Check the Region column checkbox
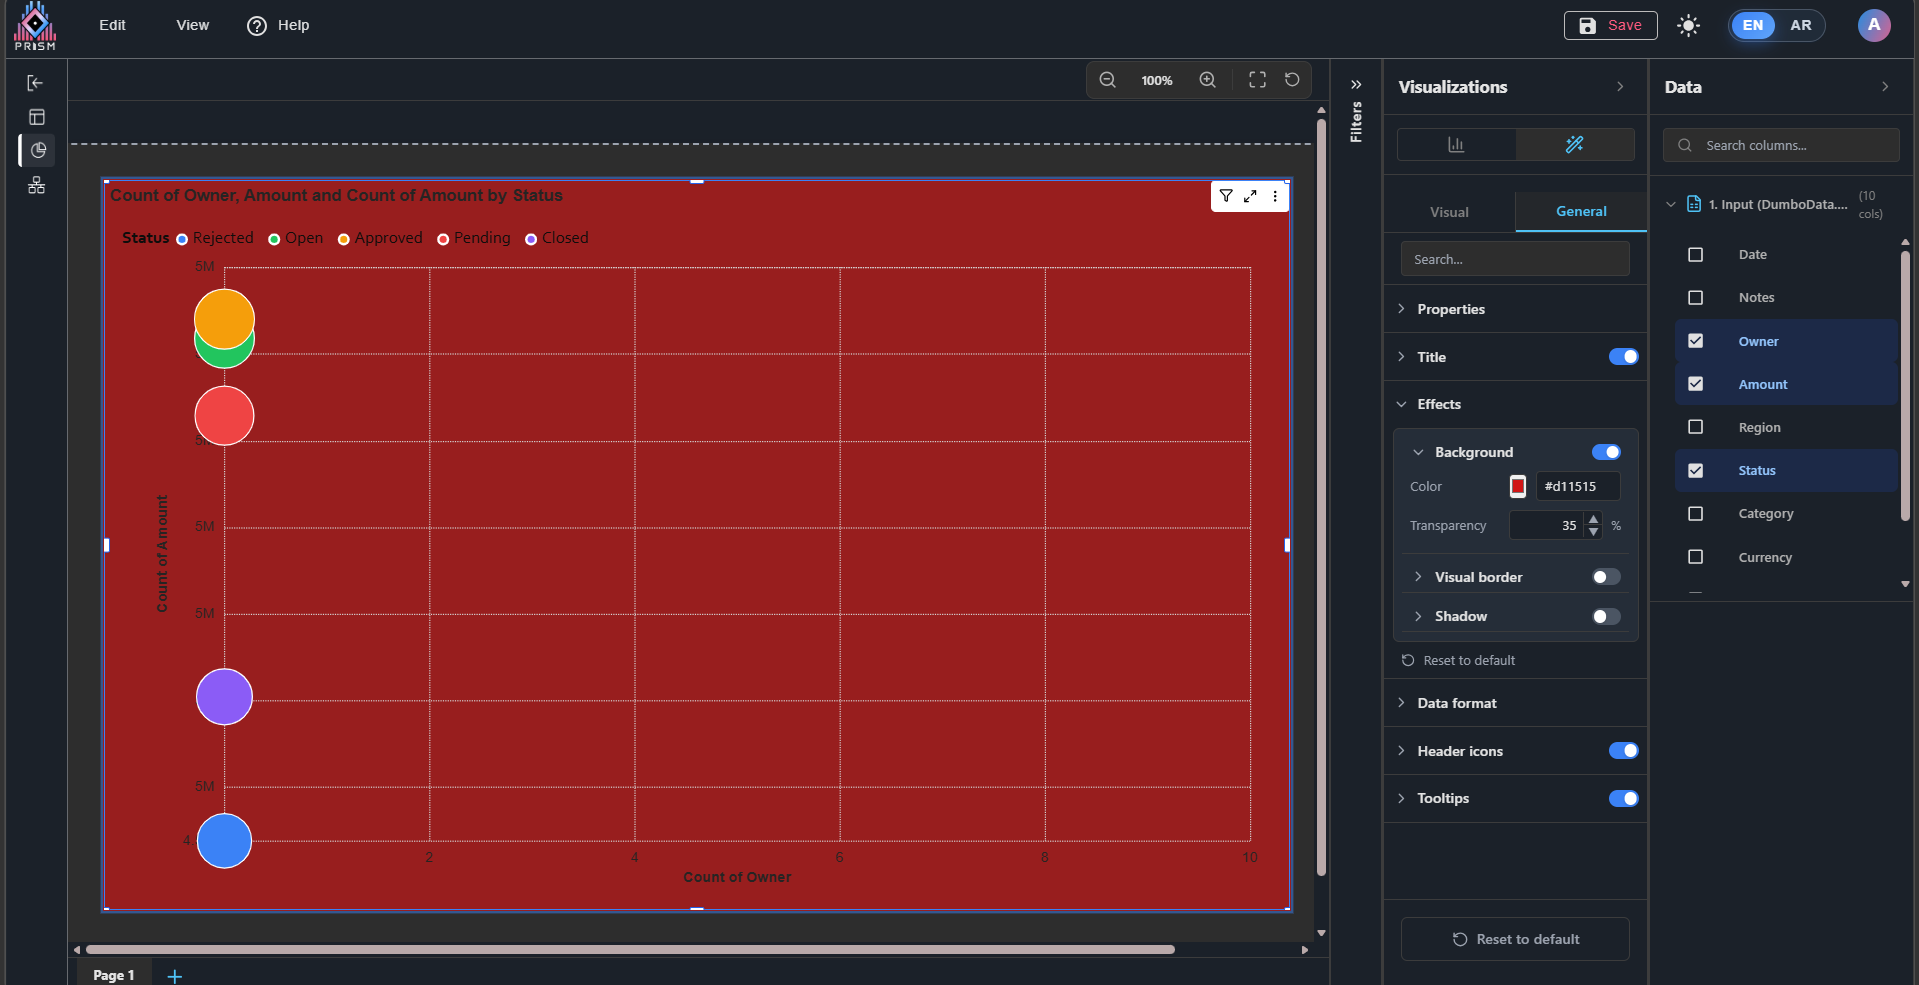This screenshot has width=1919, height=985. tap(1695, 427)
